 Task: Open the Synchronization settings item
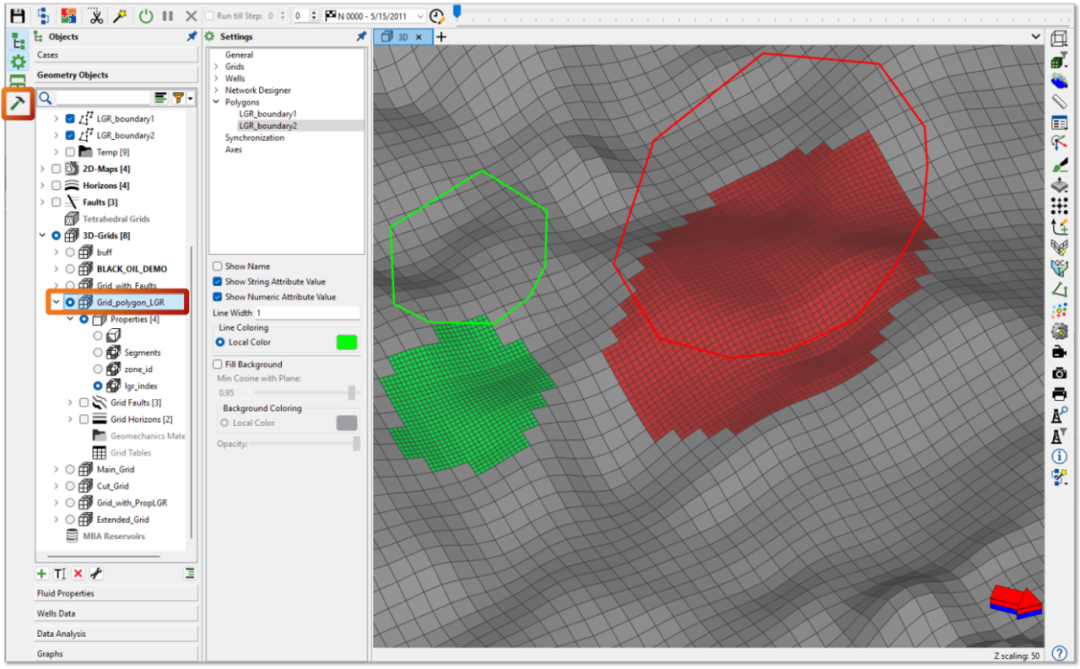point(254,138)
